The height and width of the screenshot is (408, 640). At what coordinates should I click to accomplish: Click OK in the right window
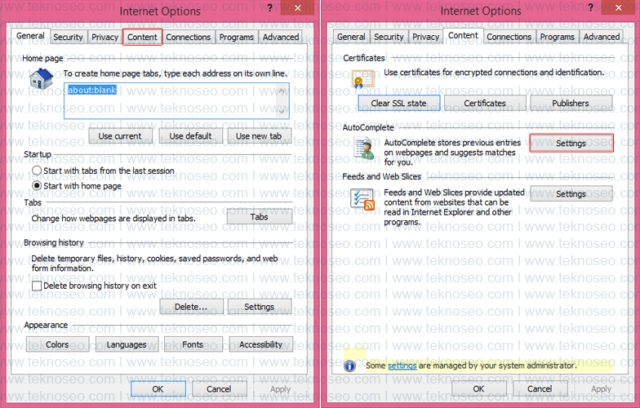pos(479,389)
